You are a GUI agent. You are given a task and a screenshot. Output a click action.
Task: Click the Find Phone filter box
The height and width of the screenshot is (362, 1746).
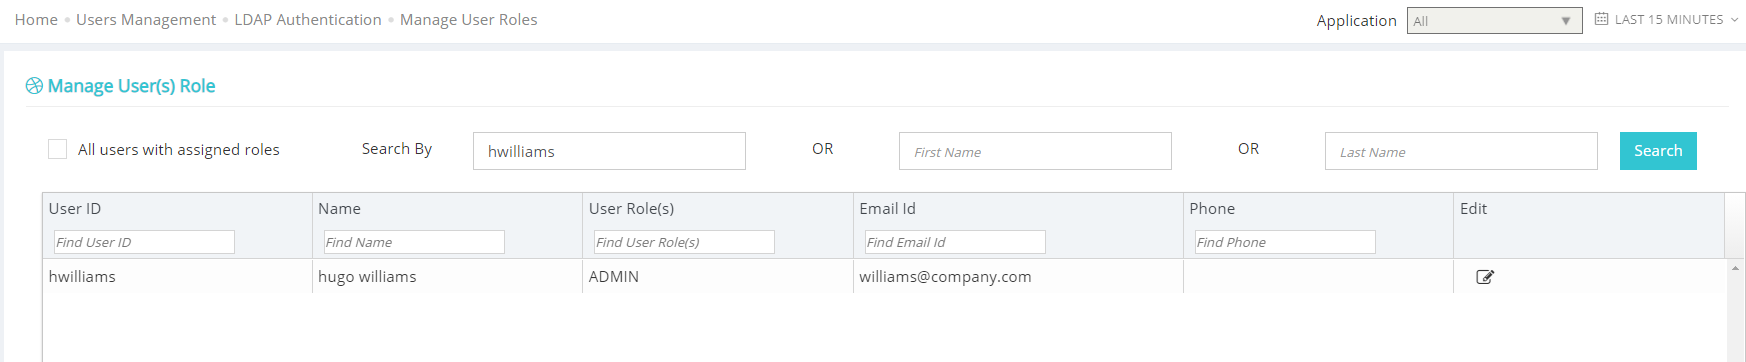pos(1285,242)
